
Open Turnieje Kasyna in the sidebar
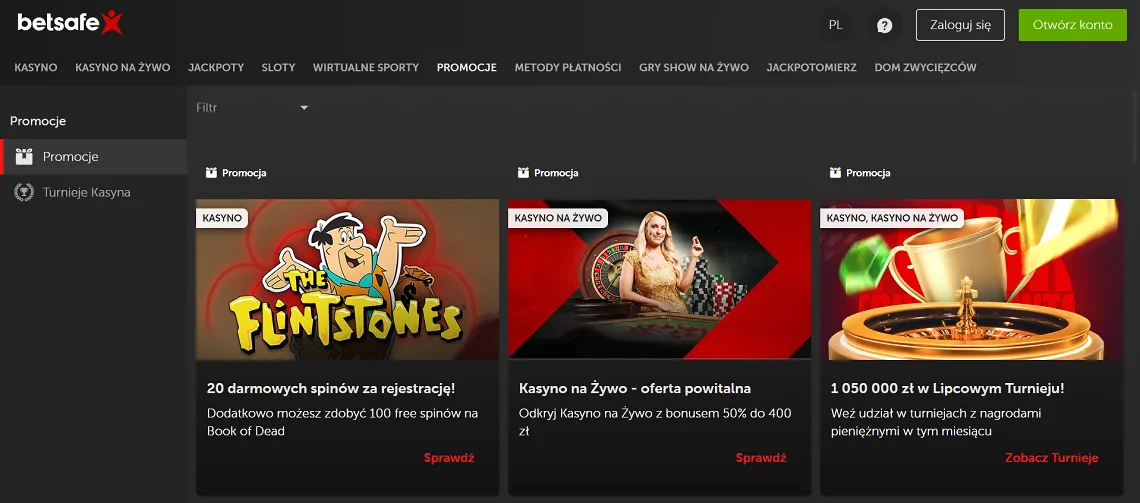(94, 192)
